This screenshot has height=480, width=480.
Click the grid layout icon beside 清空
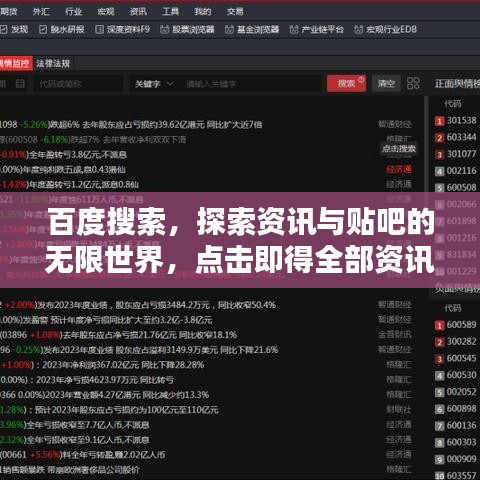[413, 83]
